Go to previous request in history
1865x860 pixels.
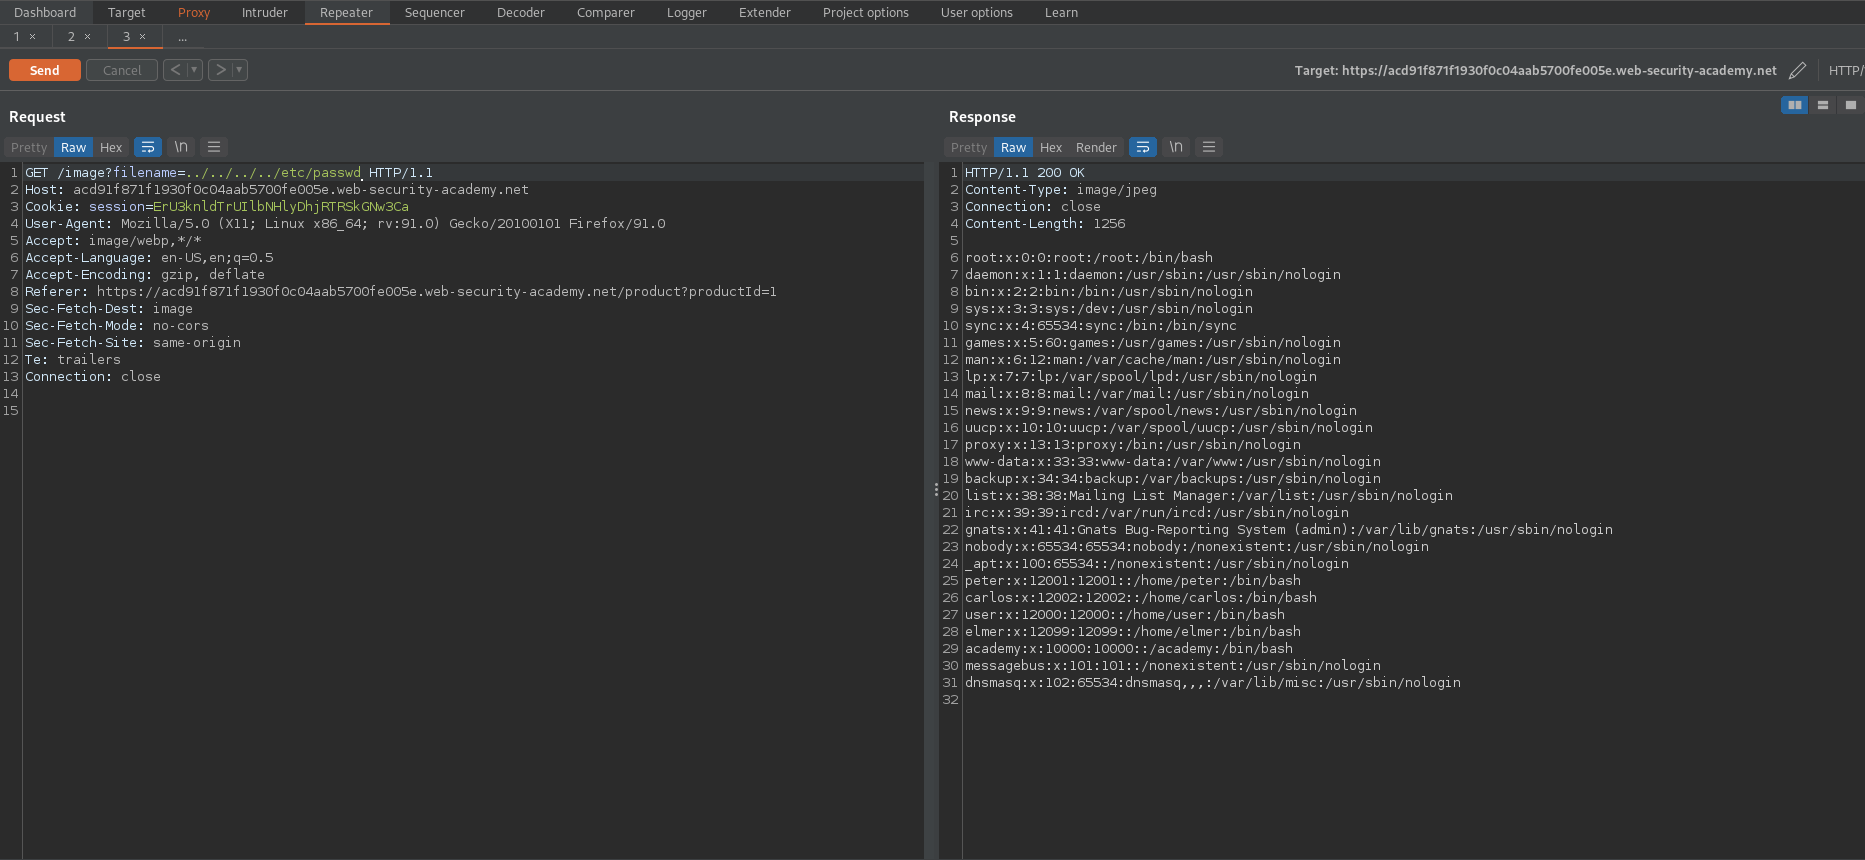tap(176, 70)
